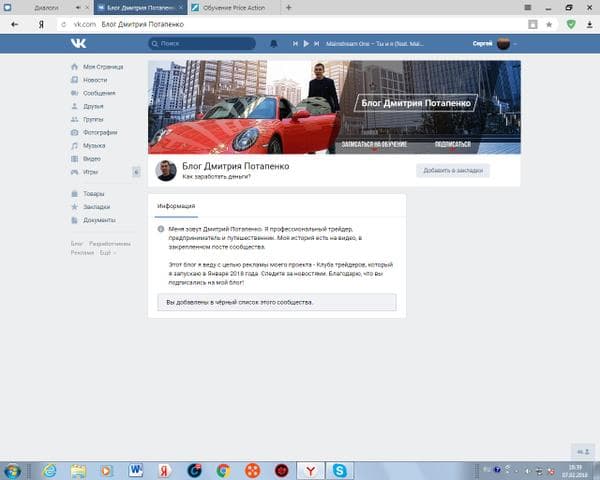Open the Windows Start button

[12, 471]
